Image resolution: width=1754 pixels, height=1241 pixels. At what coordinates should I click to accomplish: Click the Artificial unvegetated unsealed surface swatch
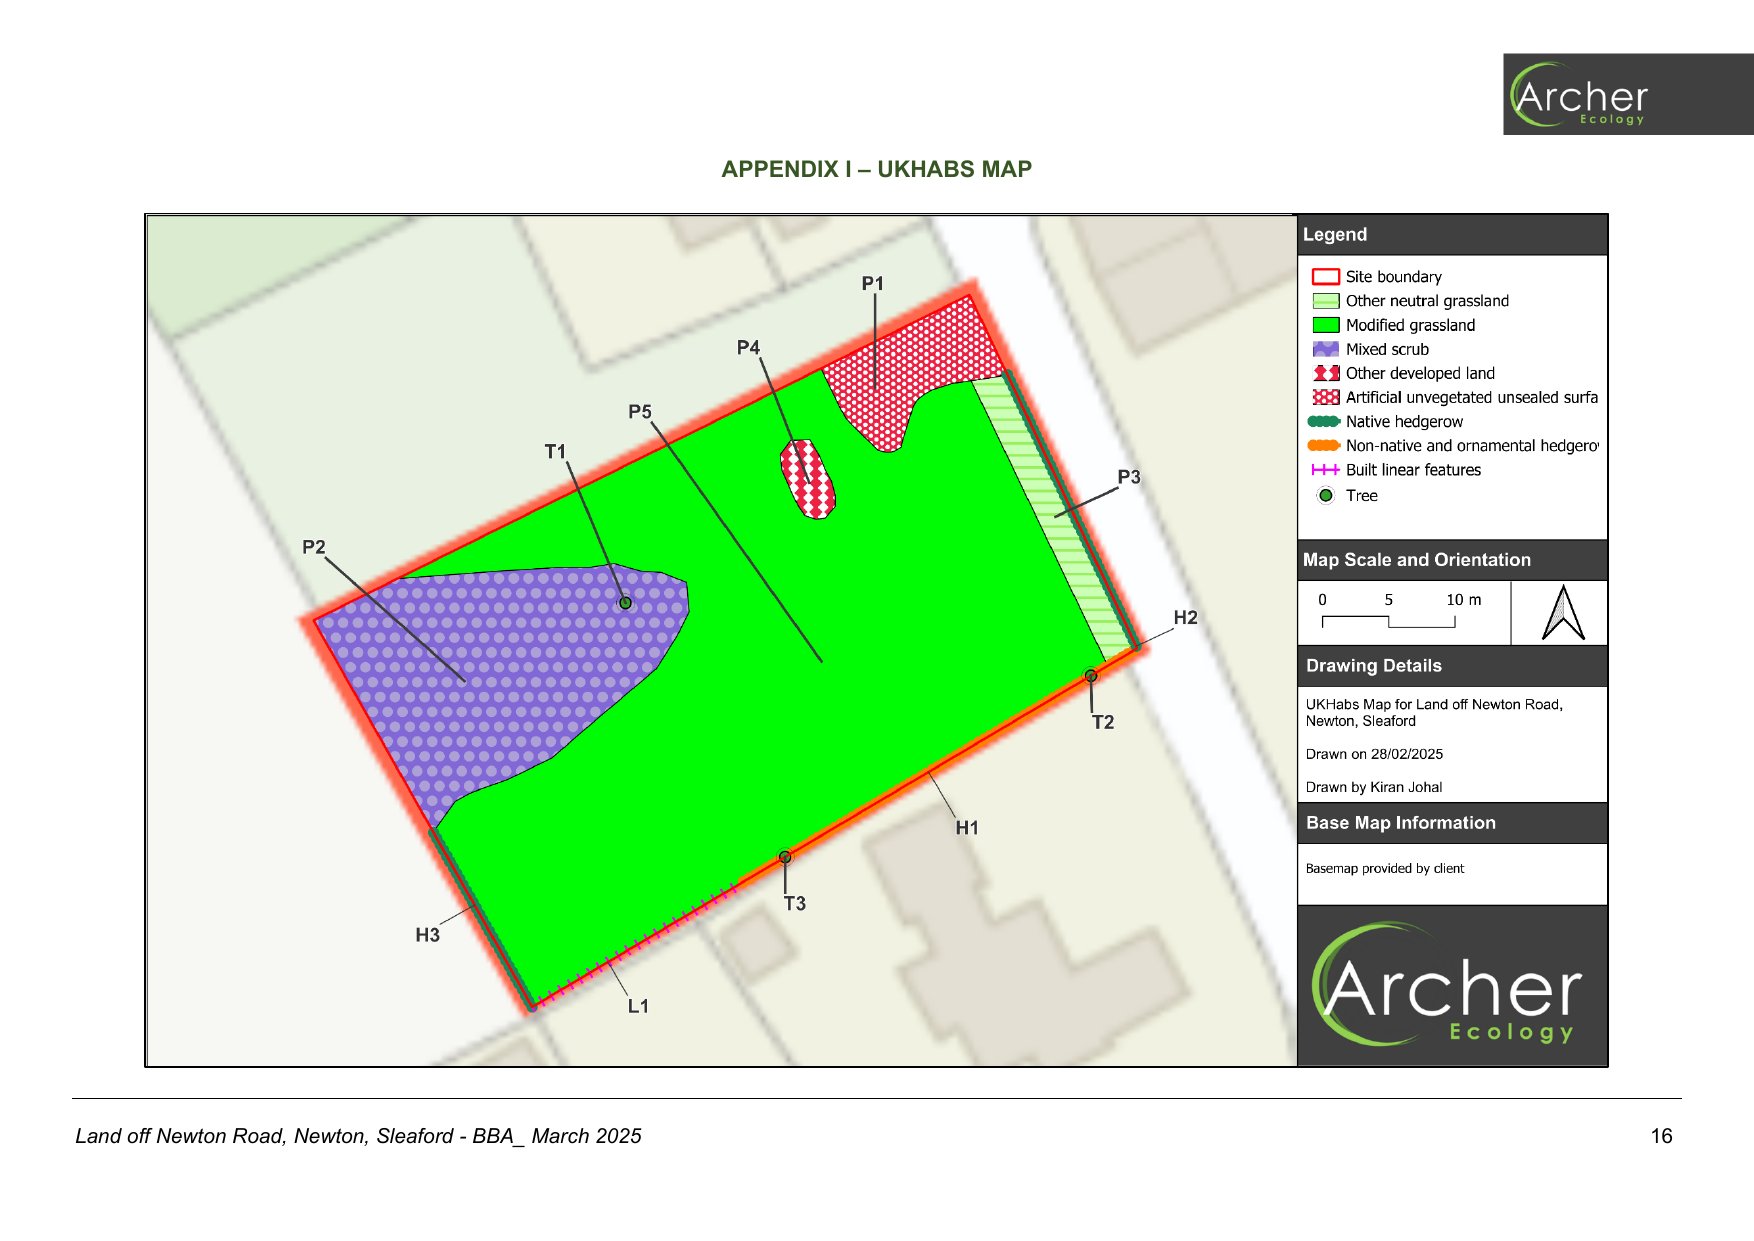click(1325, 398)
